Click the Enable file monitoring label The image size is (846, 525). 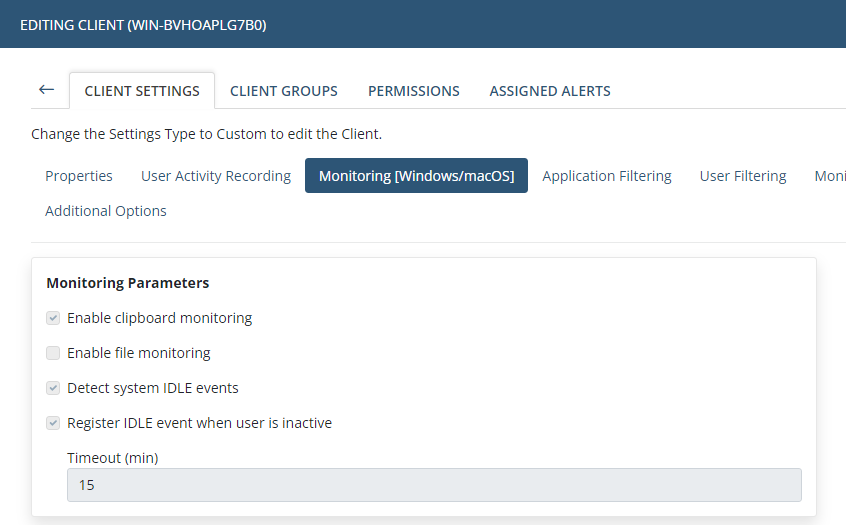pyautogui.click(x=139, y=353)
